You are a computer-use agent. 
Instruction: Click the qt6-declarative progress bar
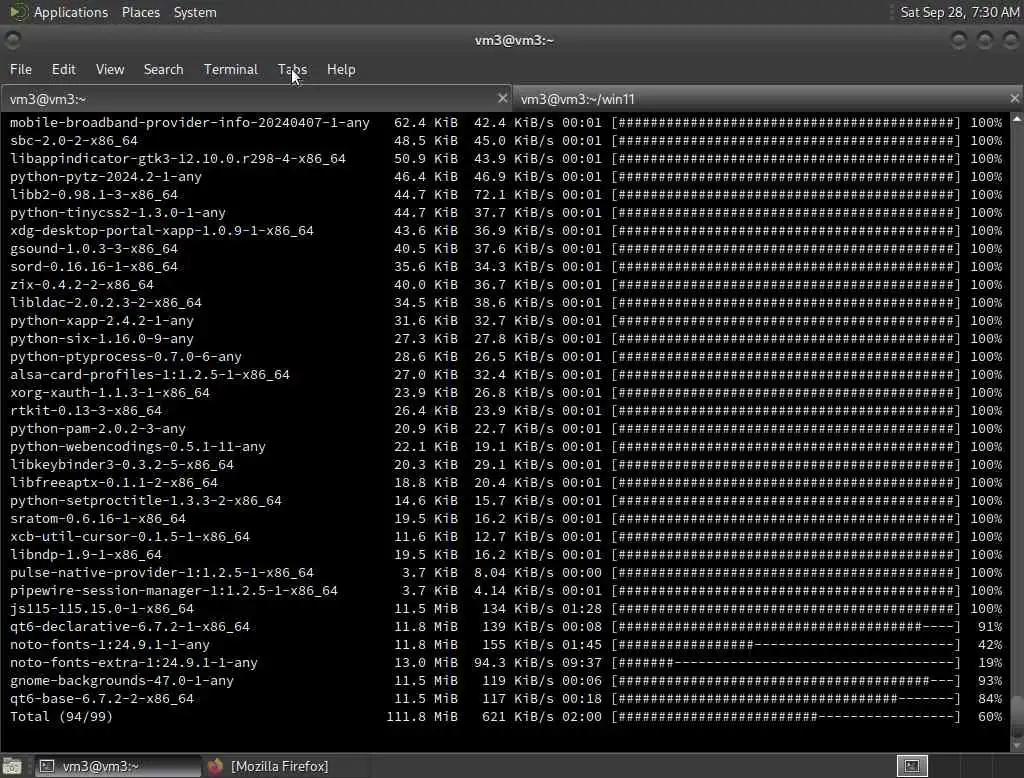[x=786, y=626]
